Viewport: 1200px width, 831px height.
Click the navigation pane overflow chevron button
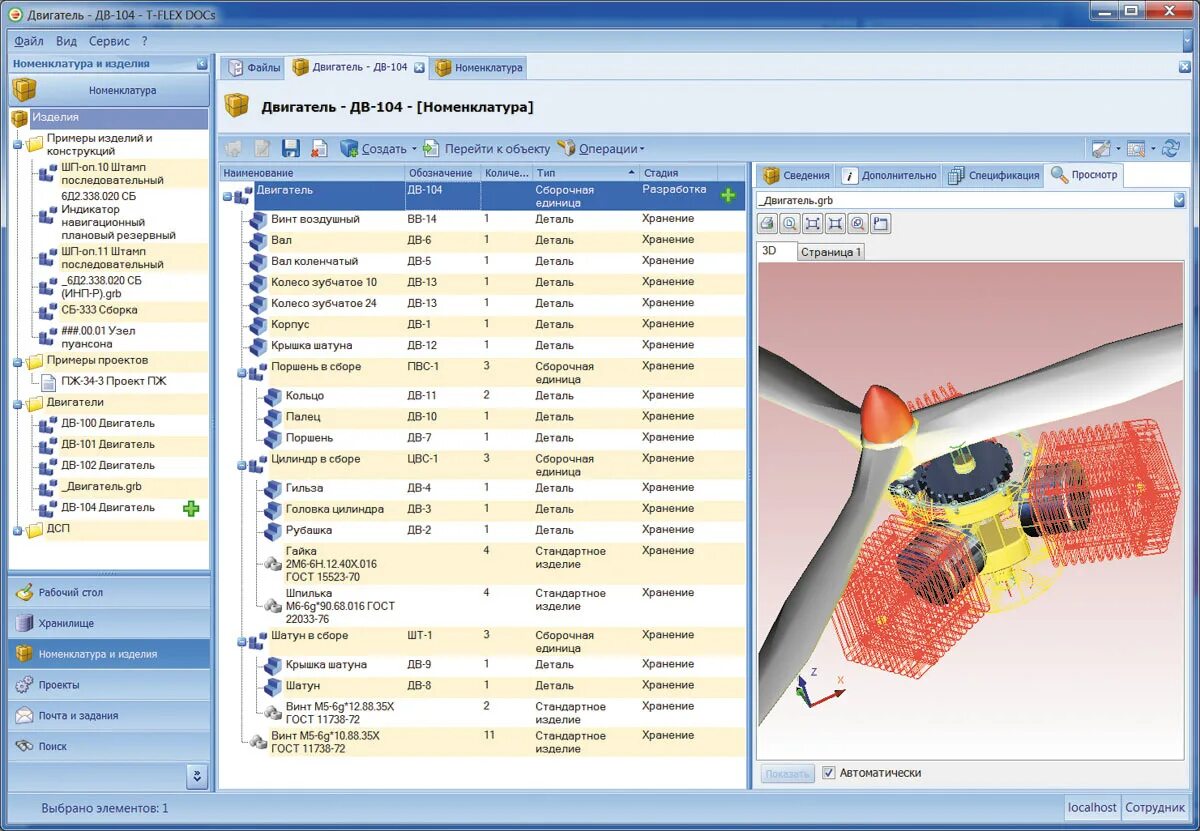197,776
